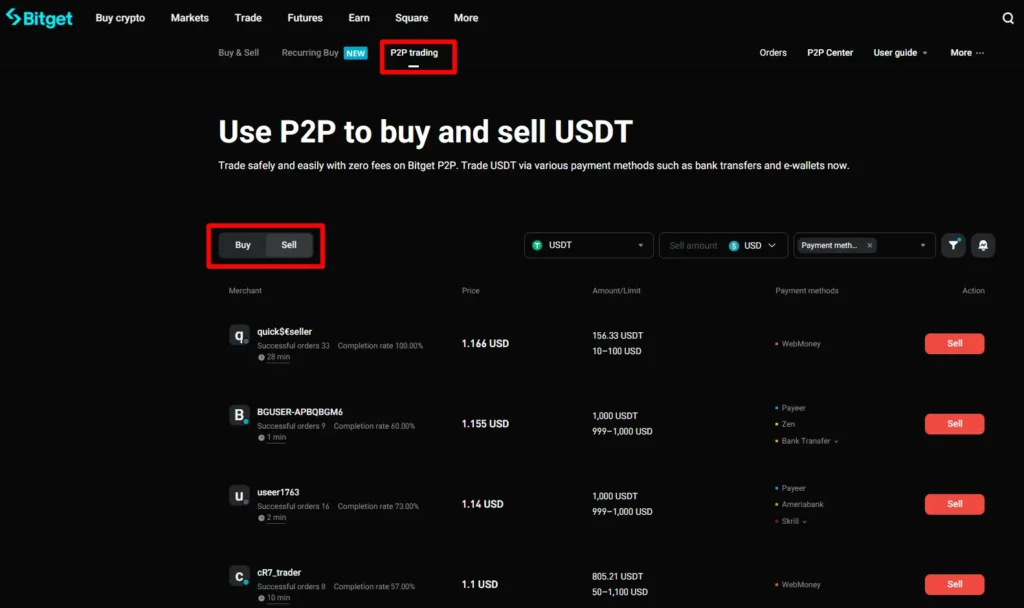Select the Sell toggle option
This screenshot has height=608, width=1024.
(x=289, y=245)
